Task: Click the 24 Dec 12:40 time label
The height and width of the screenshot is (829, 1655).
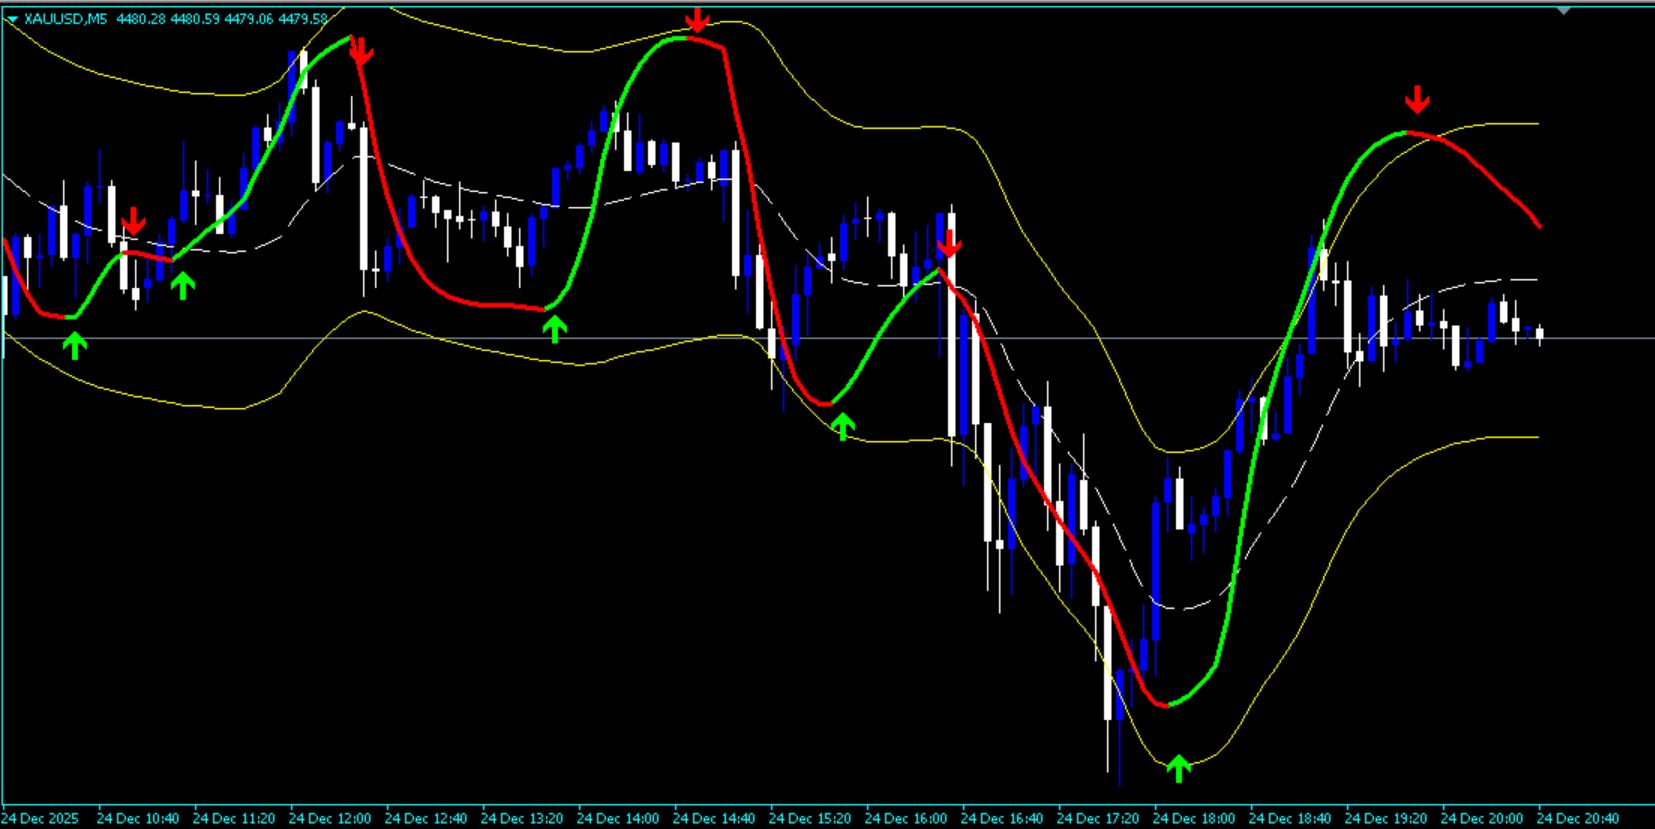Action: coord(426,818)
